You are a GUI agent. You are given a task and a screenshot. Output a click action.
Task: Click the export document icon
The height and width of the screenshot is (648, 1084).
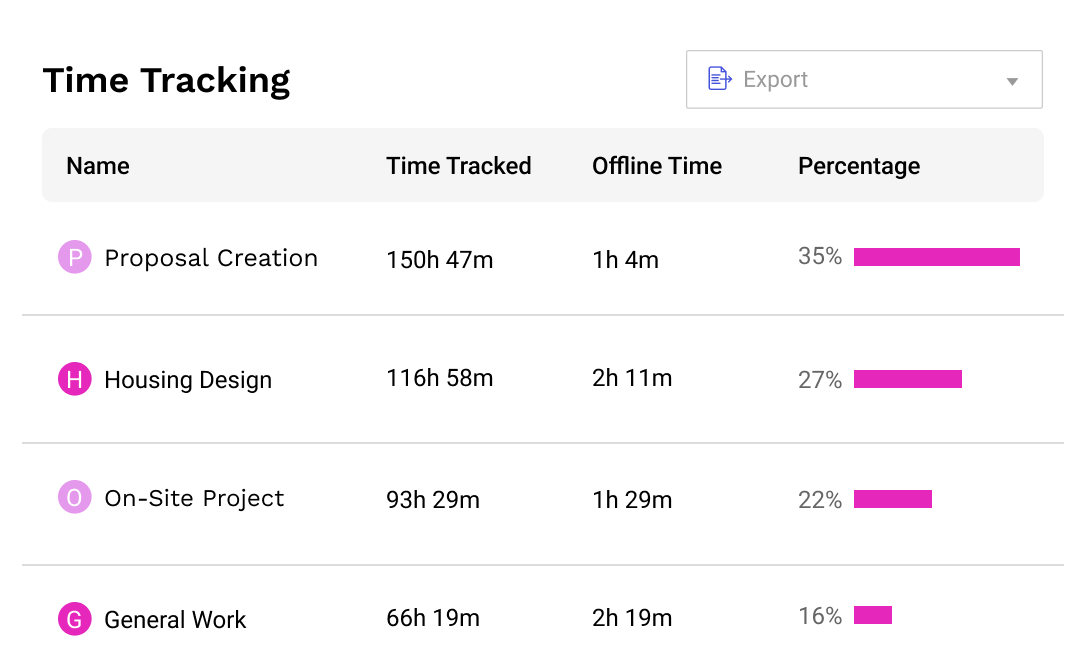tap(719, 79)
